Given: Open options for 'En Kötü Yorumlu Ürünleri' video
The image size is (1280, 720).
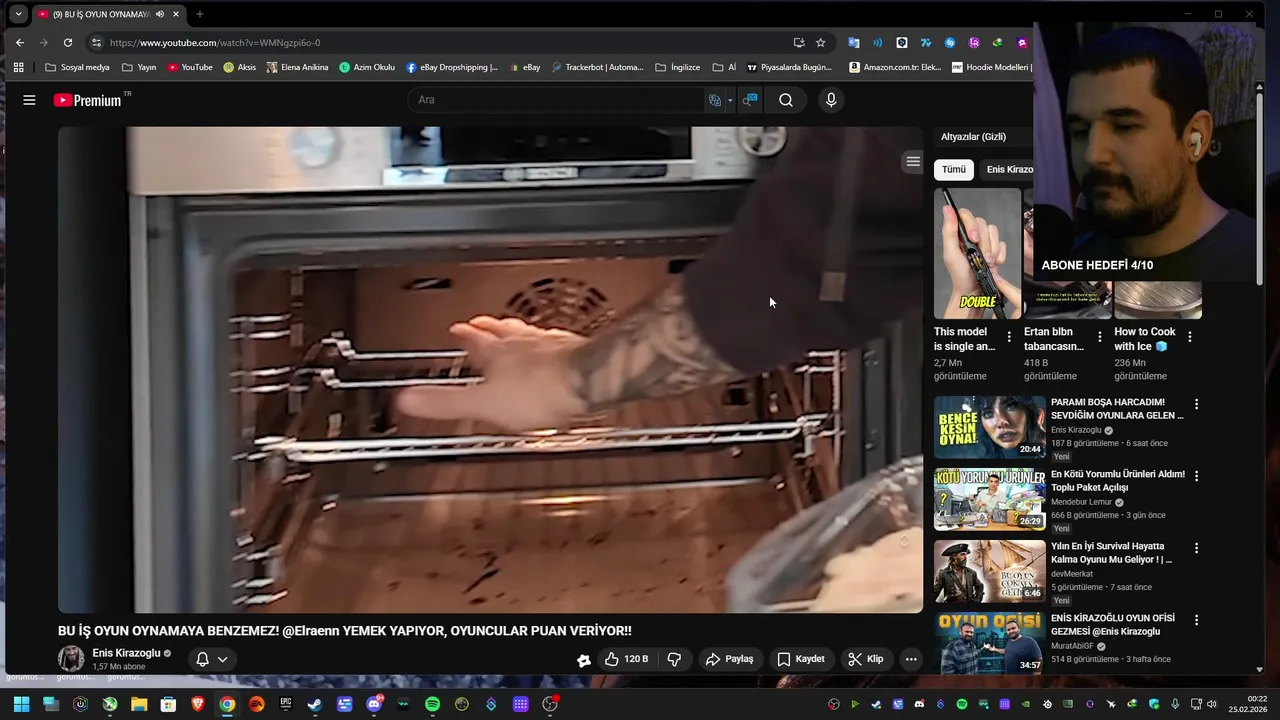Looking at the screenshot, I should coord(1196,476).
